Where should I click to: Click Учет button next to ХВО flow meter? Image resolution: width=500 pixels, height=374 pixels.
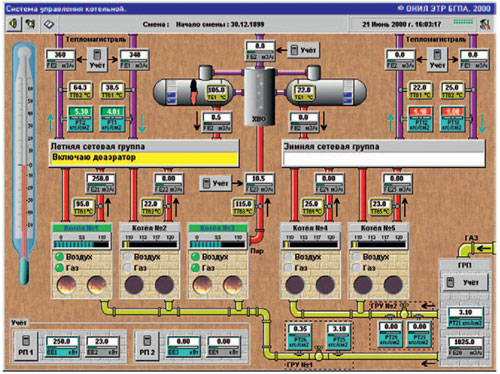303,50
